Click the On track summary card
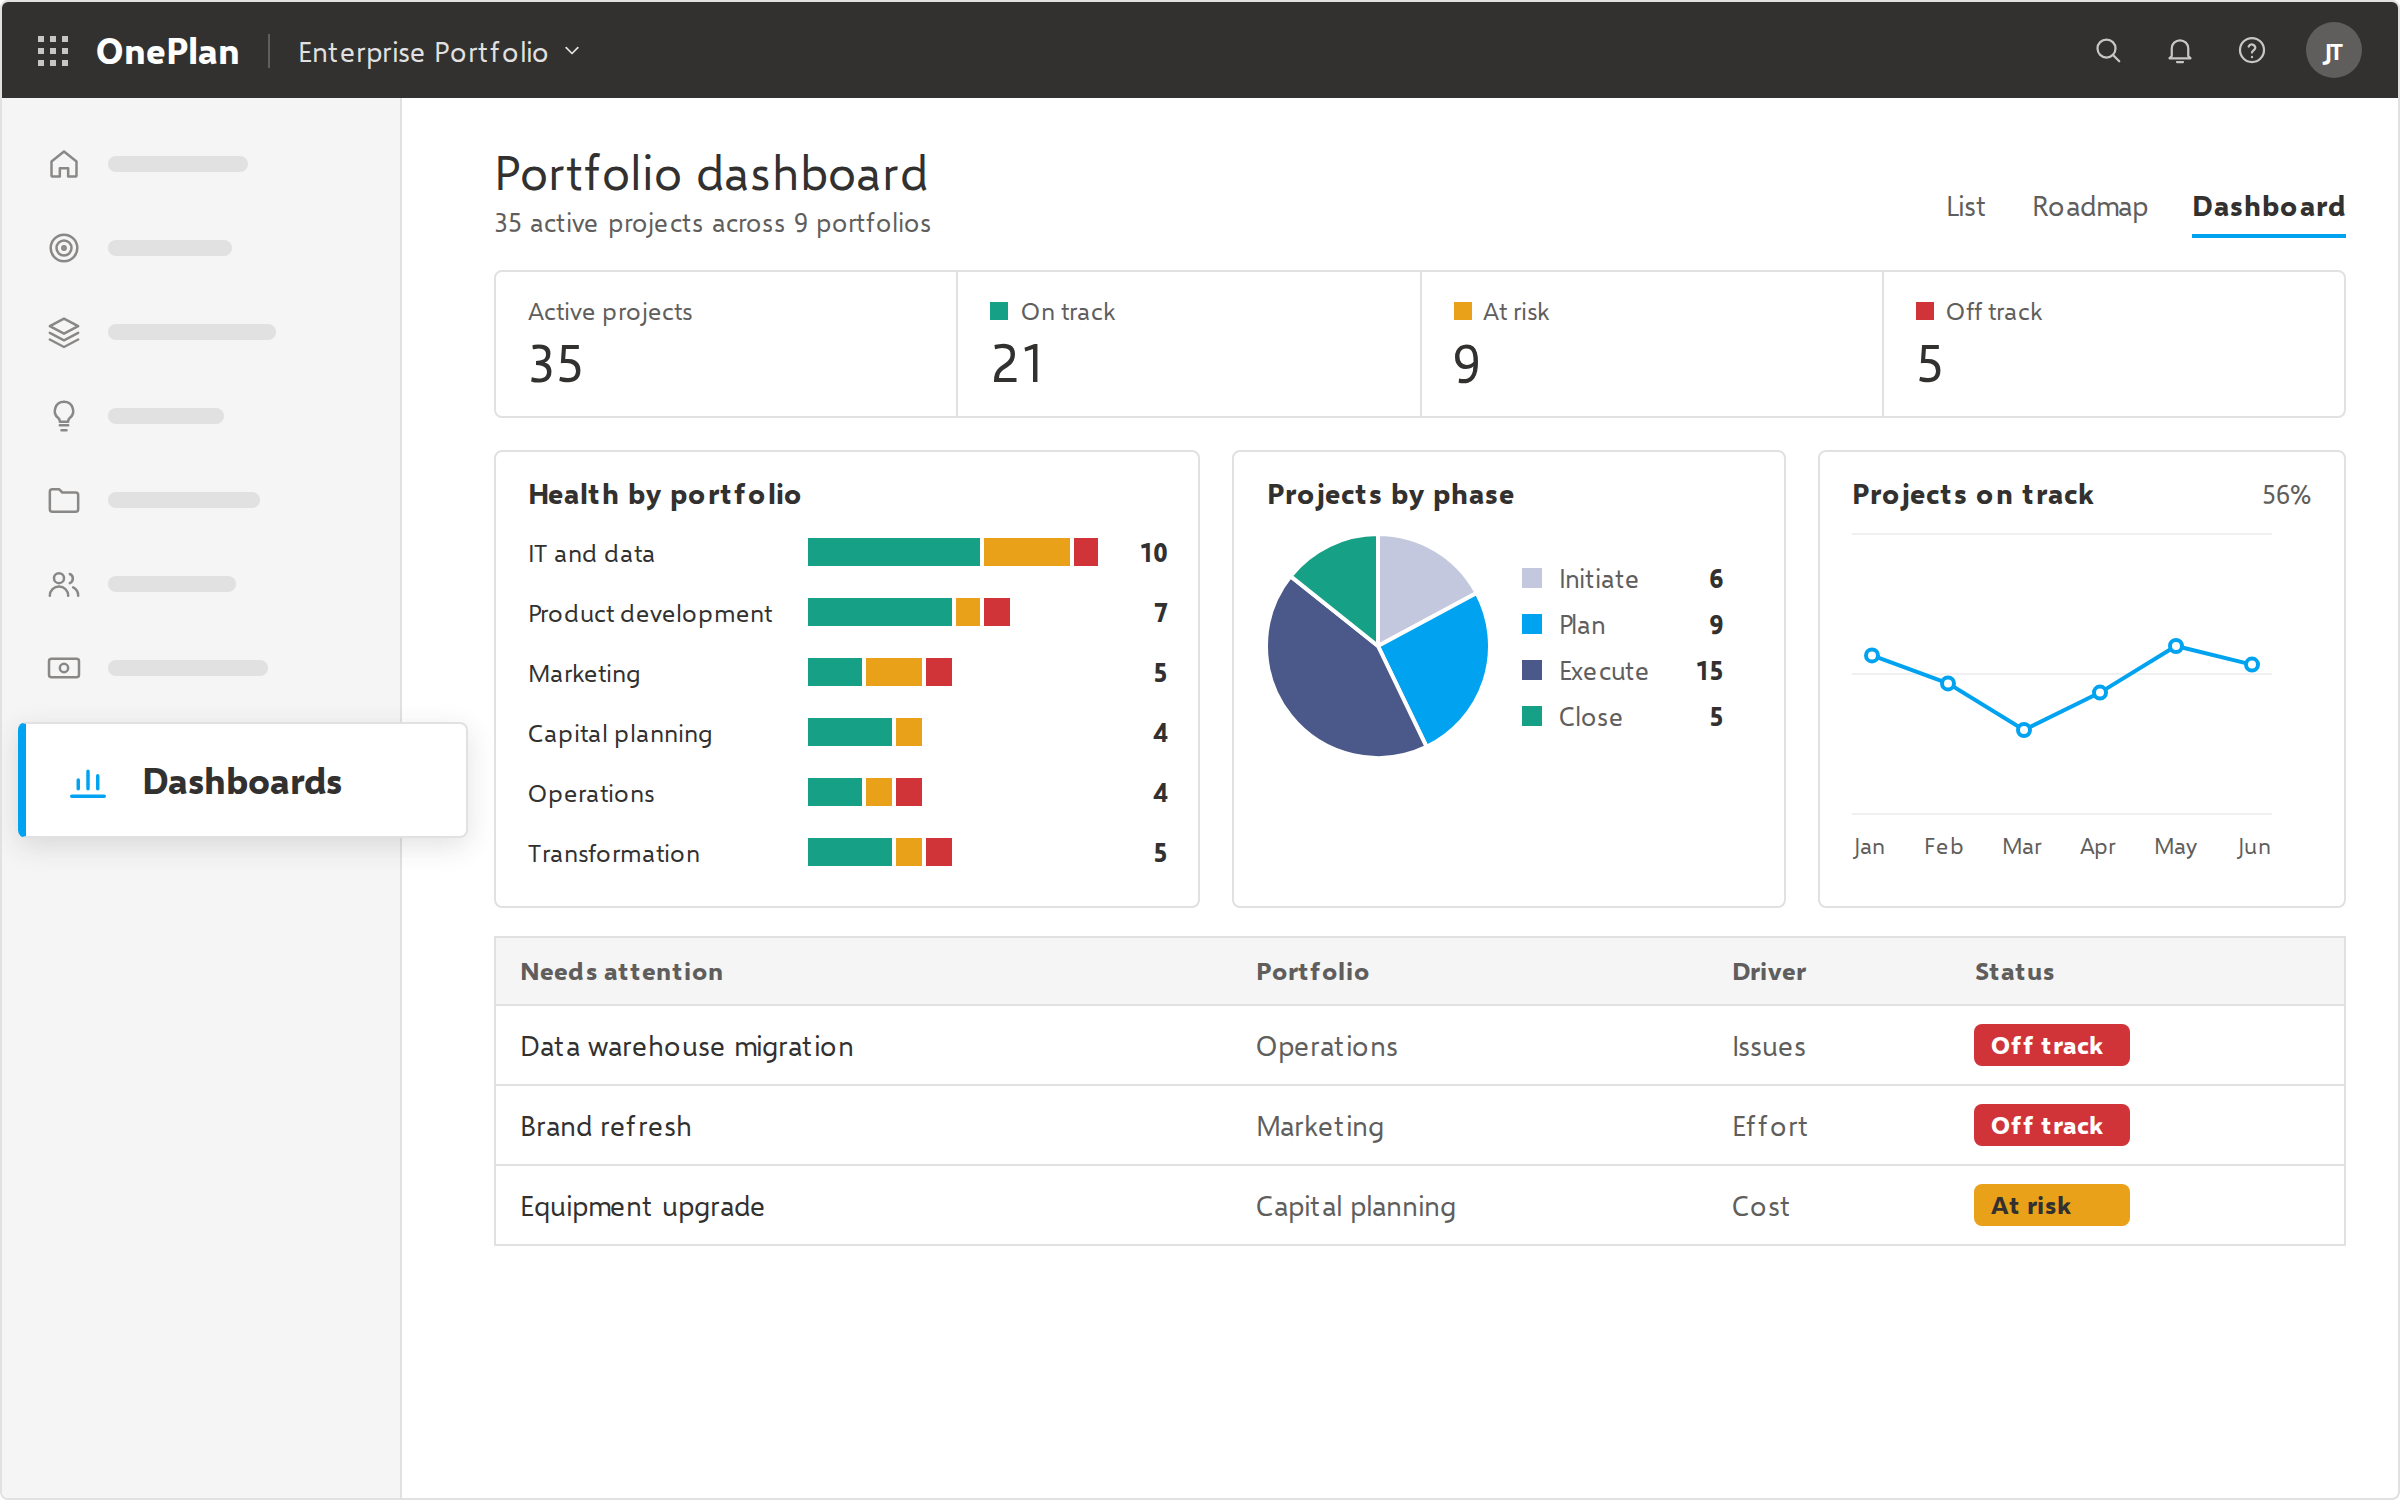This screenshot has height=1500, width=2400. click(1189, 344)
